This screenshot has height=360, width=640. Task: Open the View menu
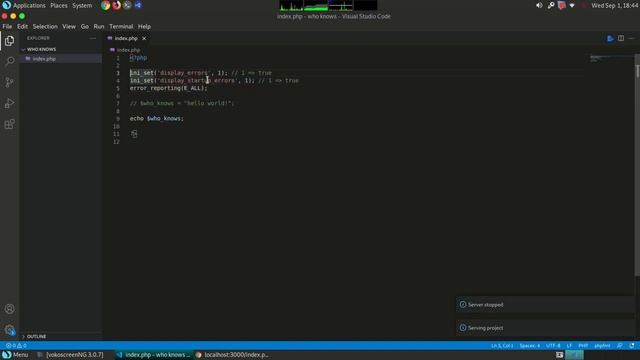tap(69, 27)
